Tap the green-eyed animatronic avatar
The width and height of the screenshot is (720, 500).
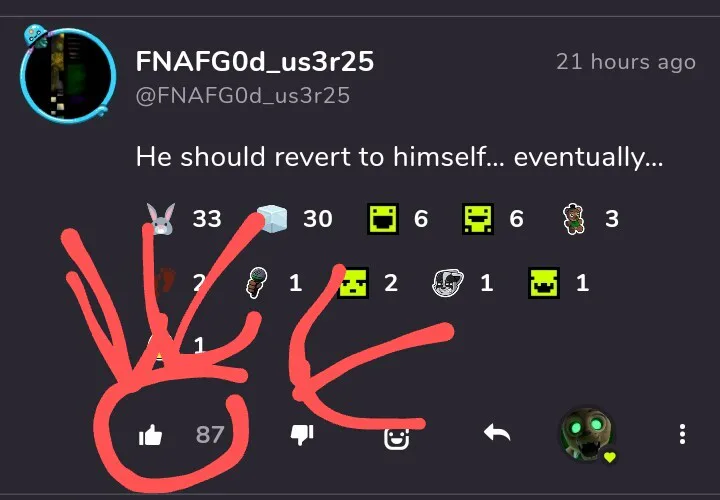coord(588,435)
